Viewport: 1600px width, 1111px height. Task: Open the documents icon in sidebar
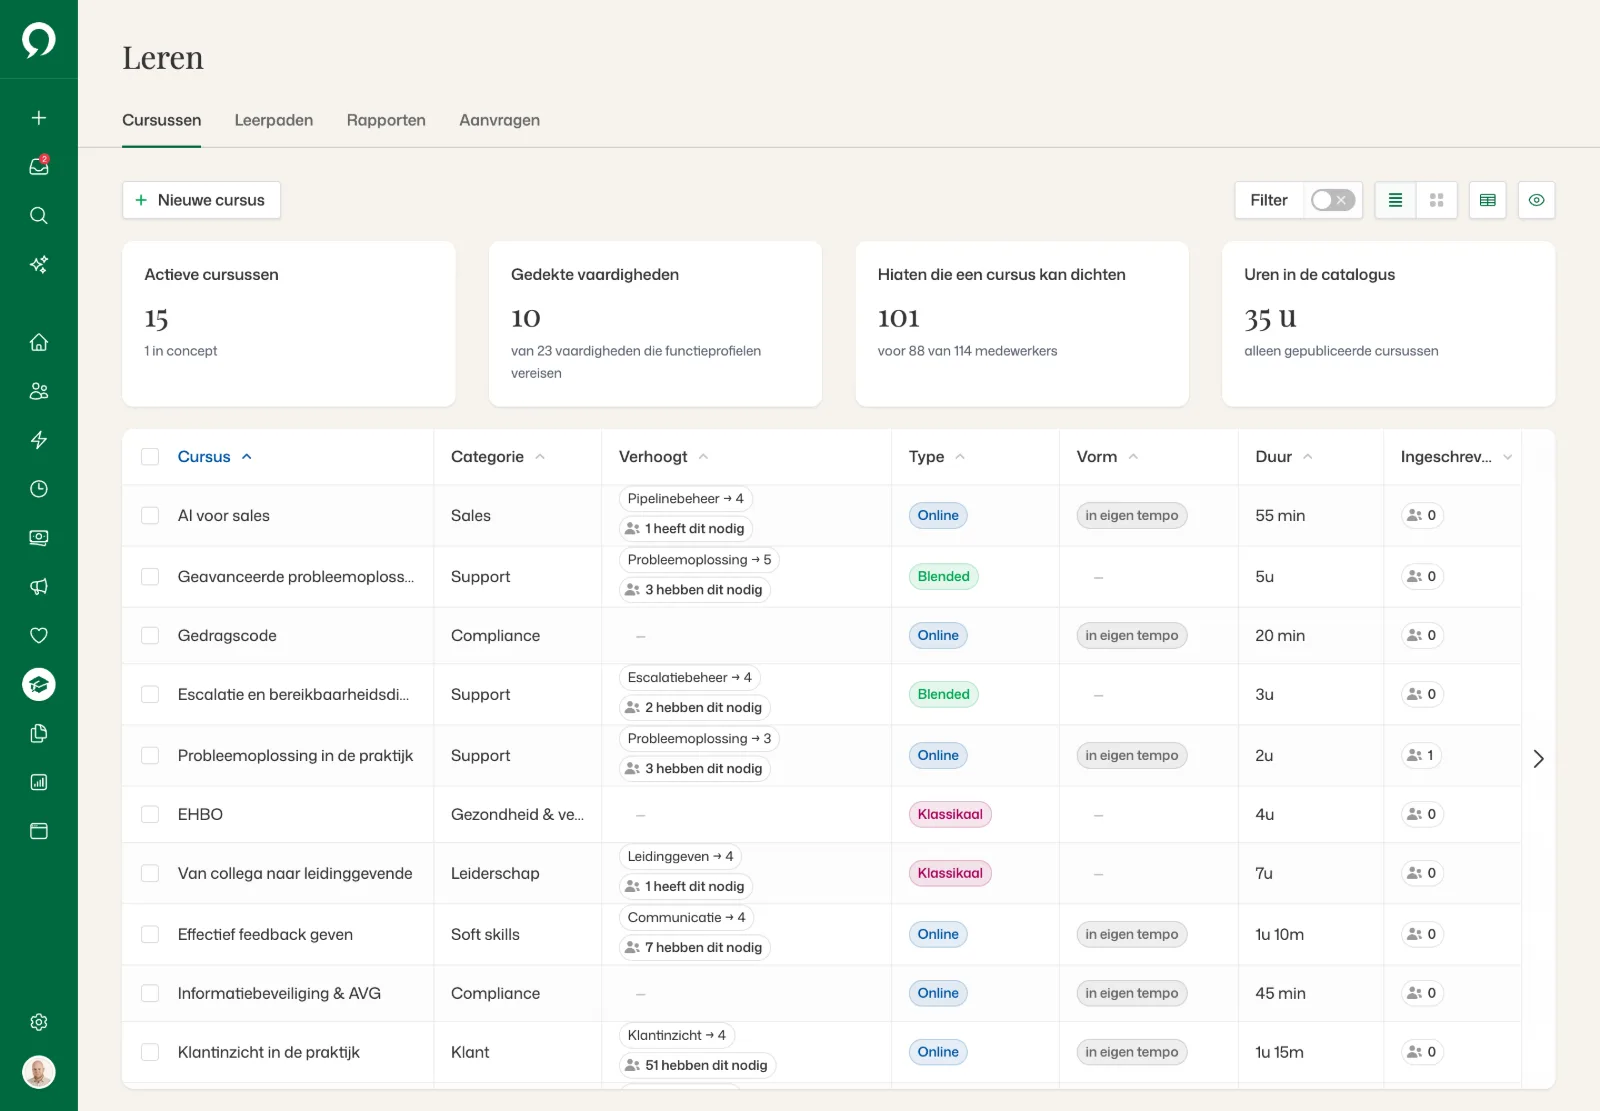39,733
